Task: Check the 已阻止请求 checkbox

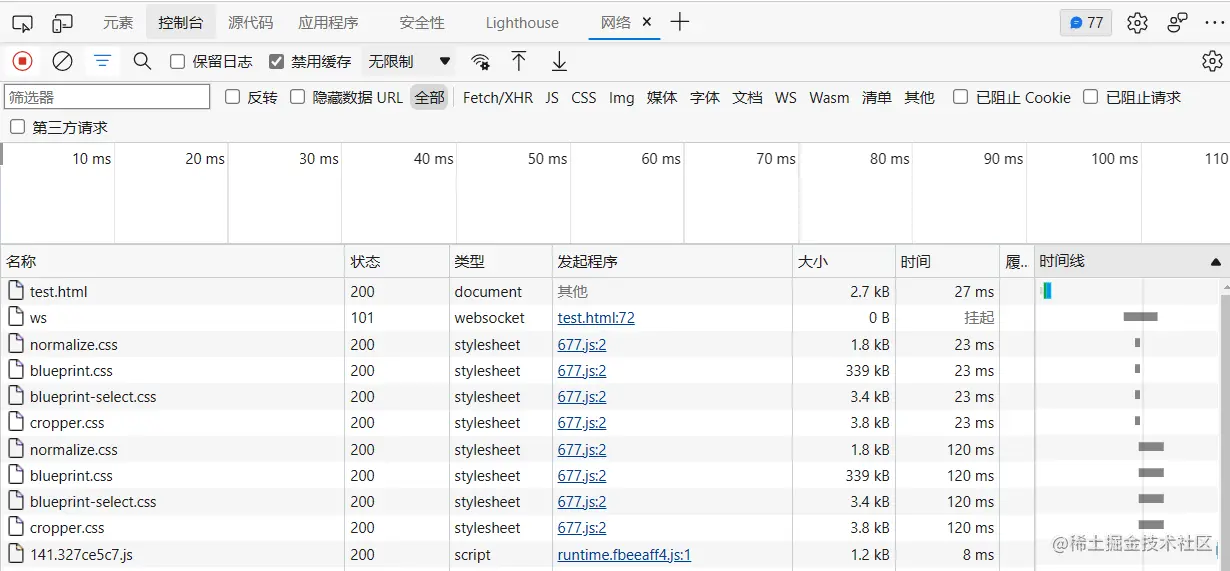Action: pyautogui.click(x=1091, y=97)
